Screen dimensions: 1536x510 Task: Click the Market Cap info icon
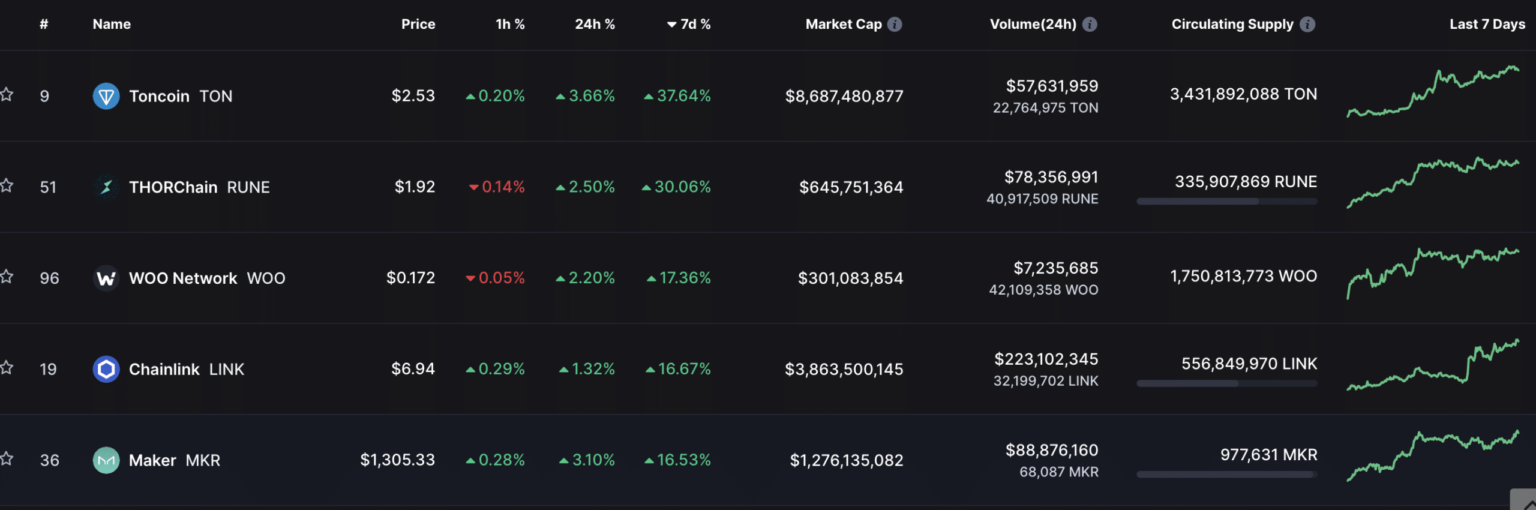click(894, 24)
